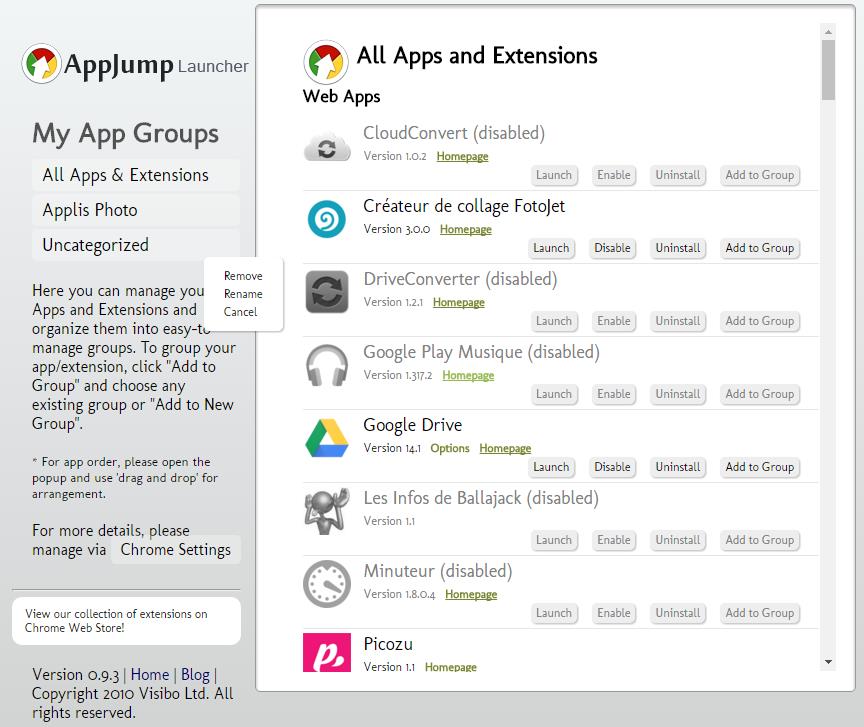The width and height of the screenshot is (864, 727).
Task: Click the Google Drive triangle icon
Action: point(327,438)
